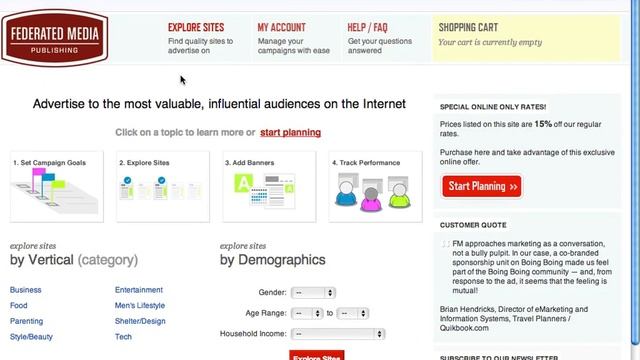This screenshot has width=640, height=360.
Task: Browse the Parenting vertical
Action: point(27,321)
